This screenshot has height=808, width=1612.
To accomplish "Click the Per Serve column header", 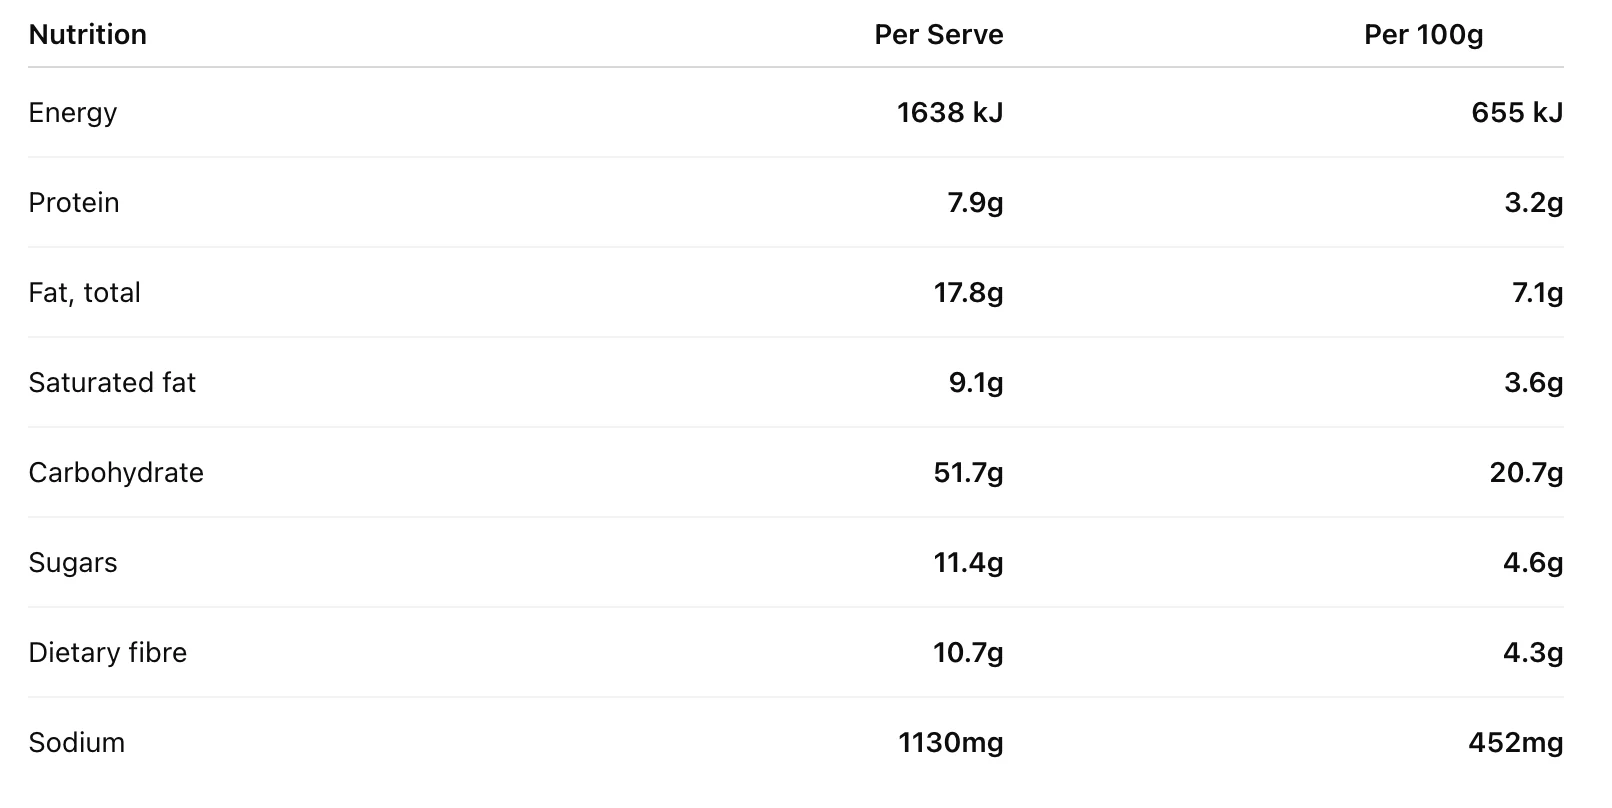I will tap(939, 35).
